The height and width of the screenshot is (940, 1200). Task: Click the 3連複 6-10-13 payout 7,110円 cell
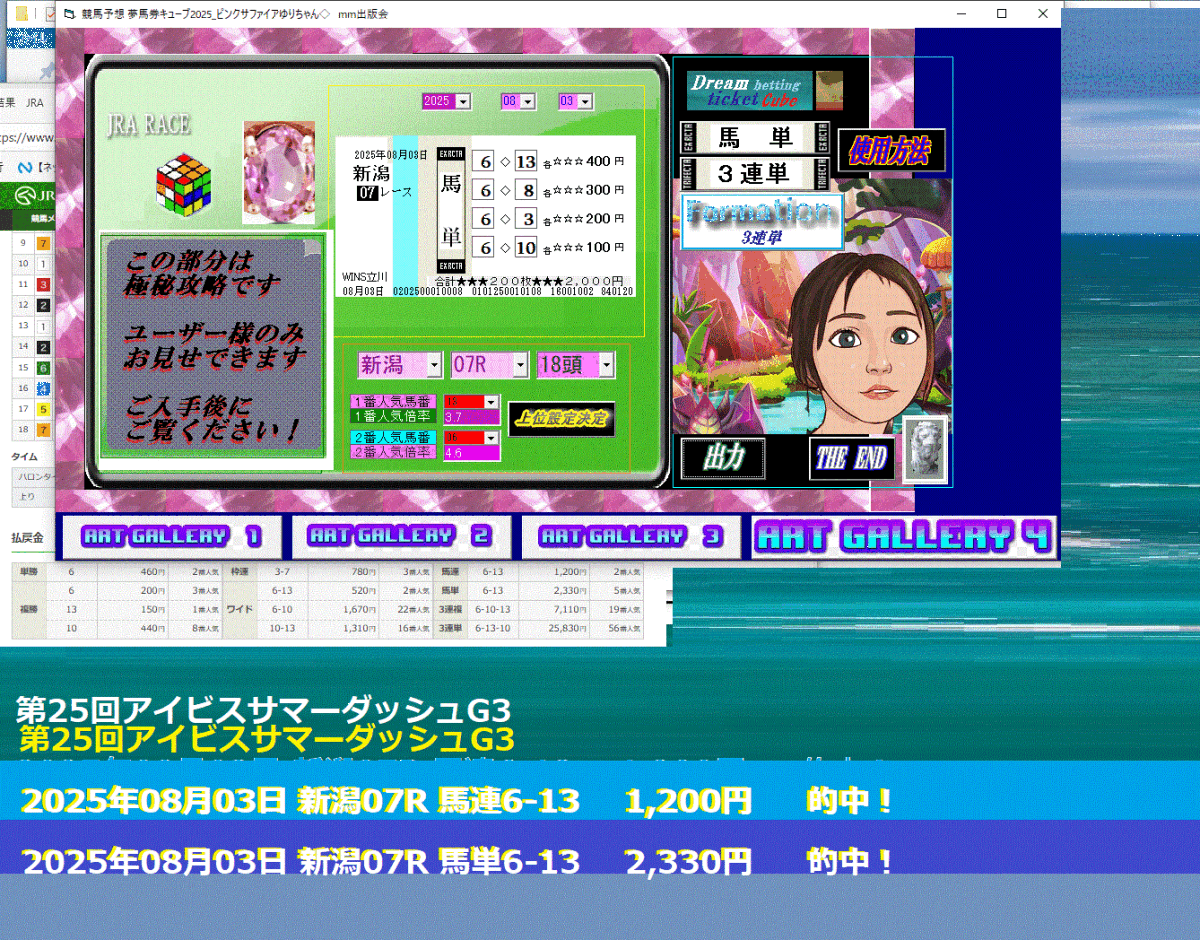[x=555, y=609]
